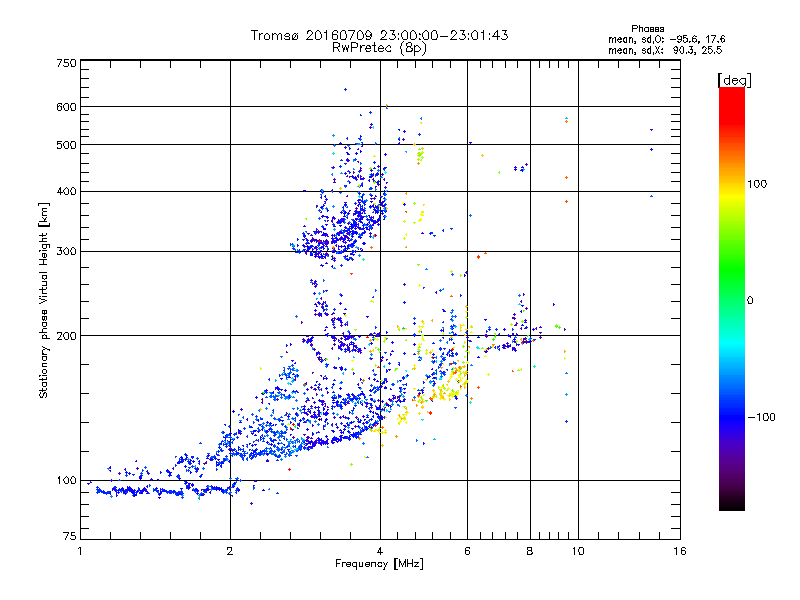This screenshot has width=800, height=600.
Task: Click the x-axis tick label '8'
Action: tap(530, 551)
